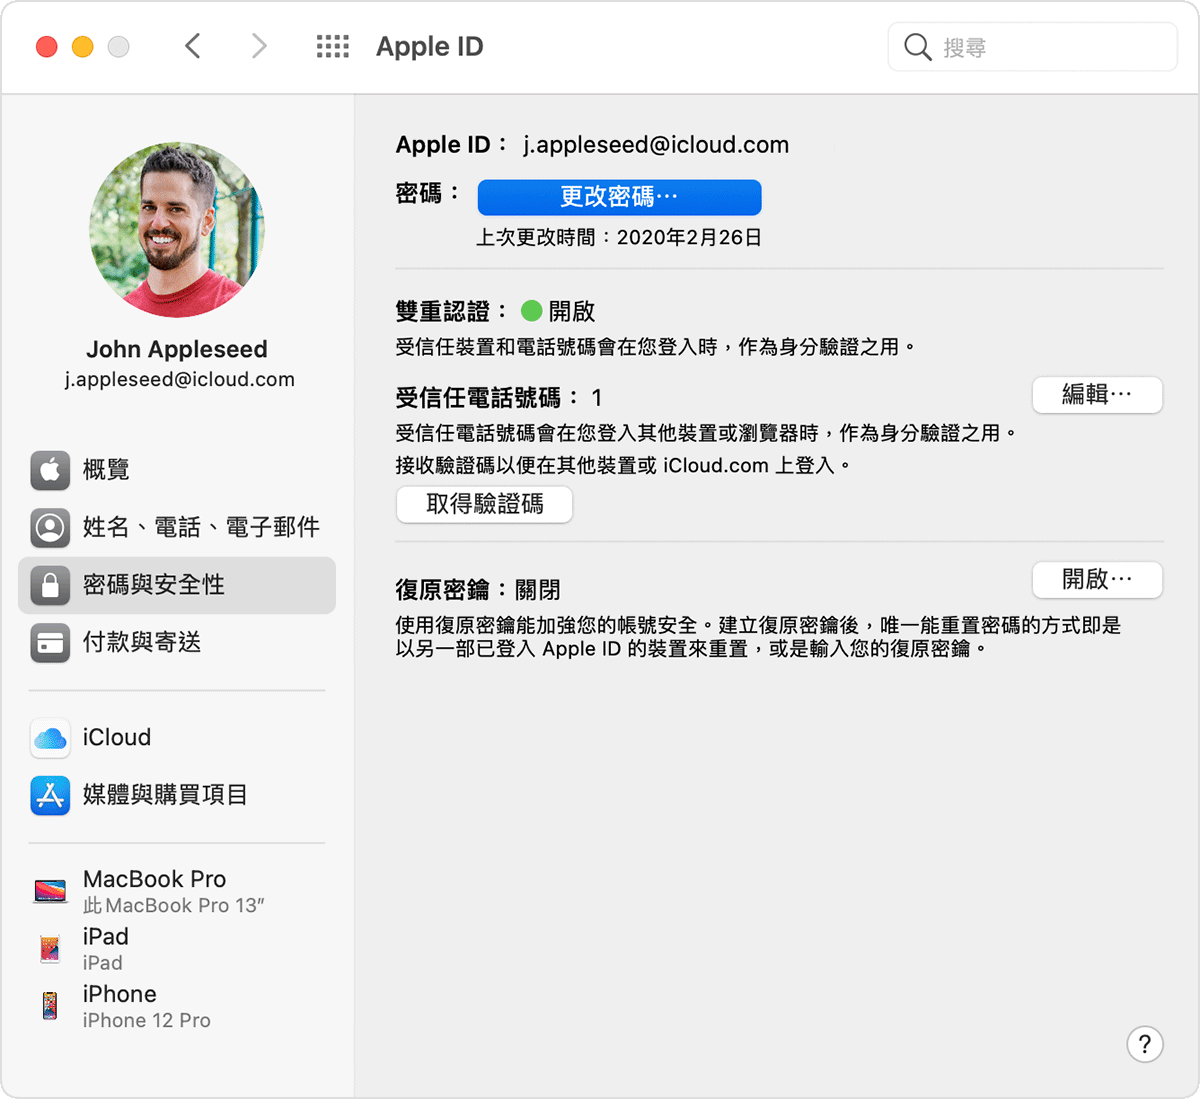The width and height of the screenshot is (1200, 1100).
Task: Click the Apple logo 概覽 icon
Action: 50,470
